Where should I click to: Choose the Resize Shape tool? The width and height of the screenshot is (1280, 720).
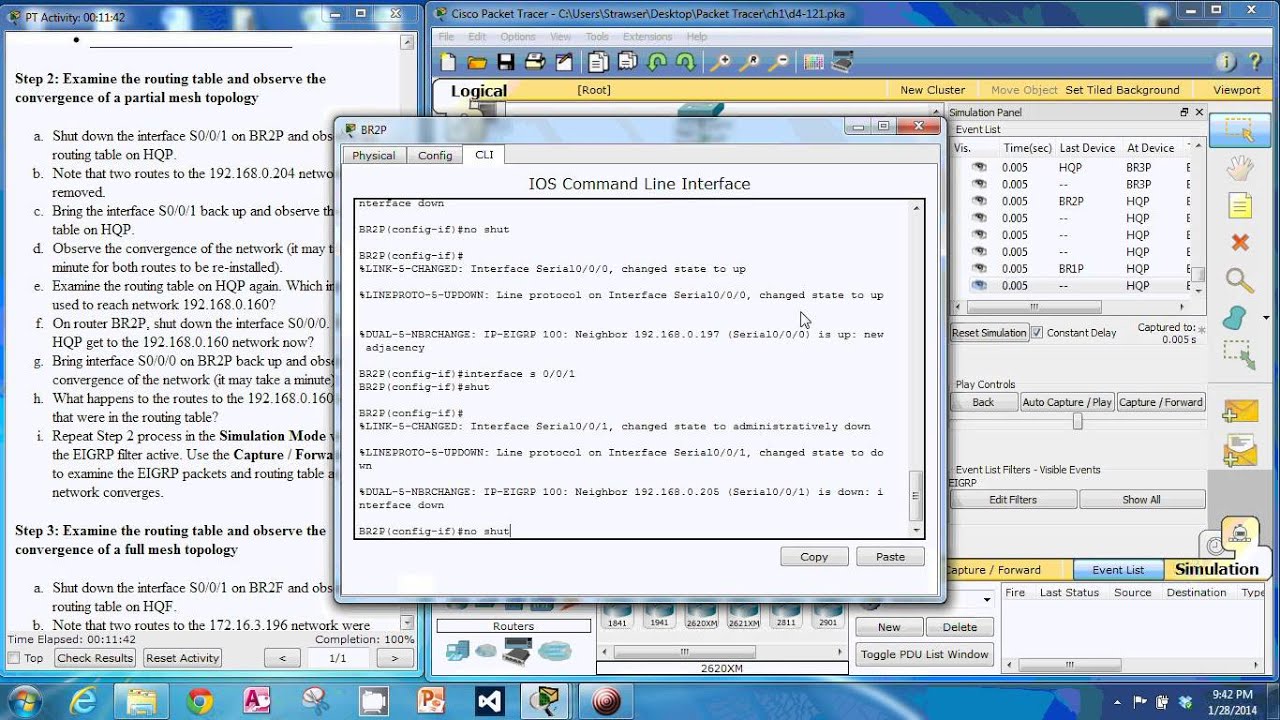click(x=1240, y=355)
